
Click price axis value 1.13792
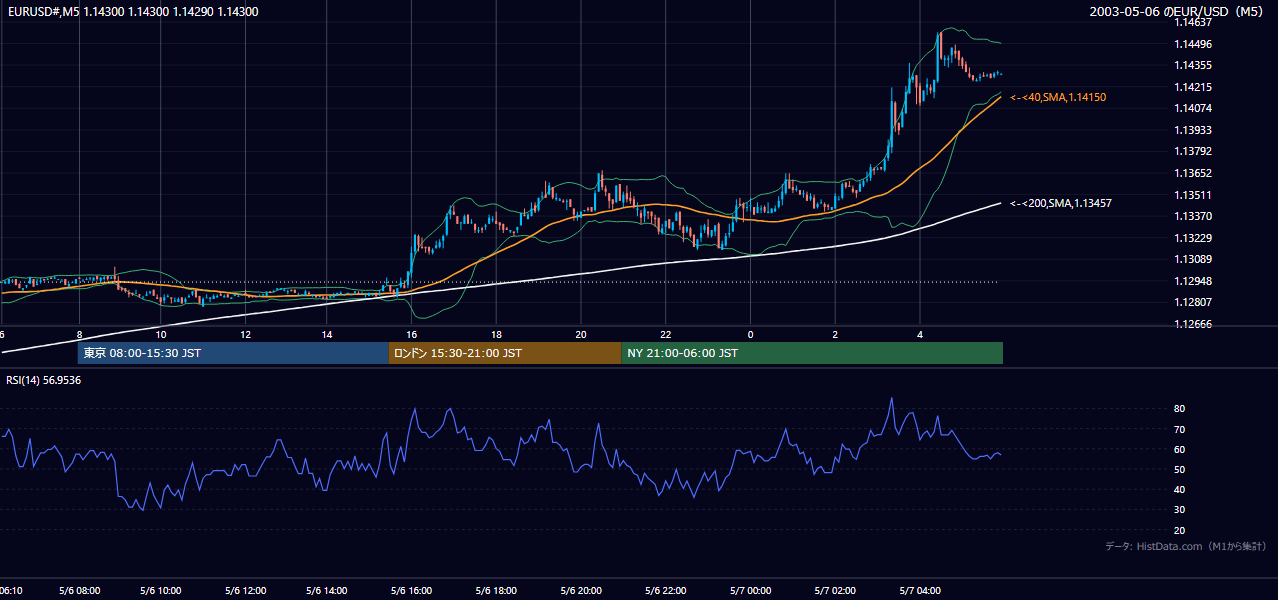tap(1194, 151)
